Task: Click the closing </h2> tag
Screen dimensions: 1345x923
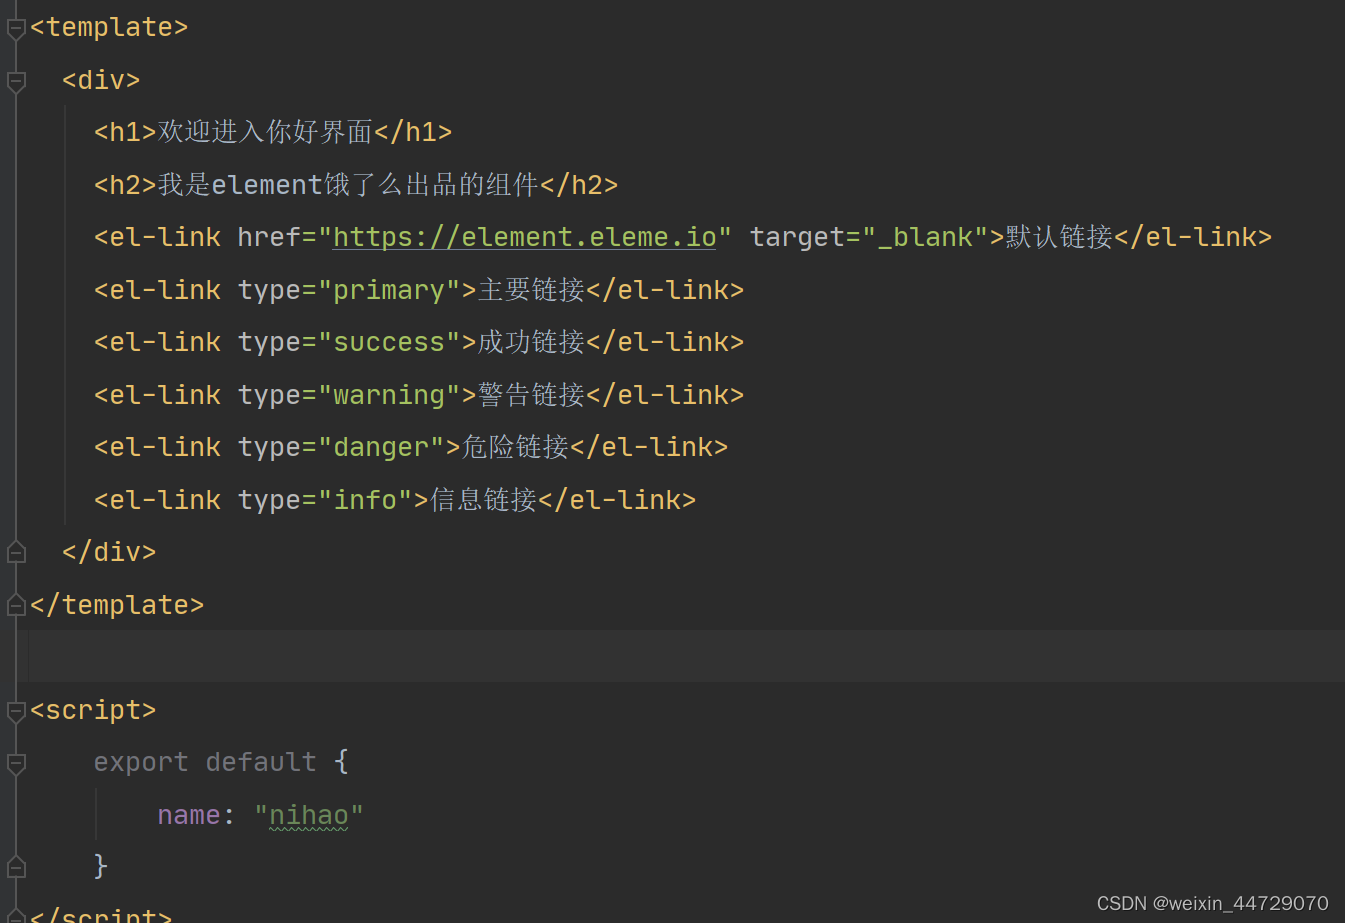Action: [579, 185]
